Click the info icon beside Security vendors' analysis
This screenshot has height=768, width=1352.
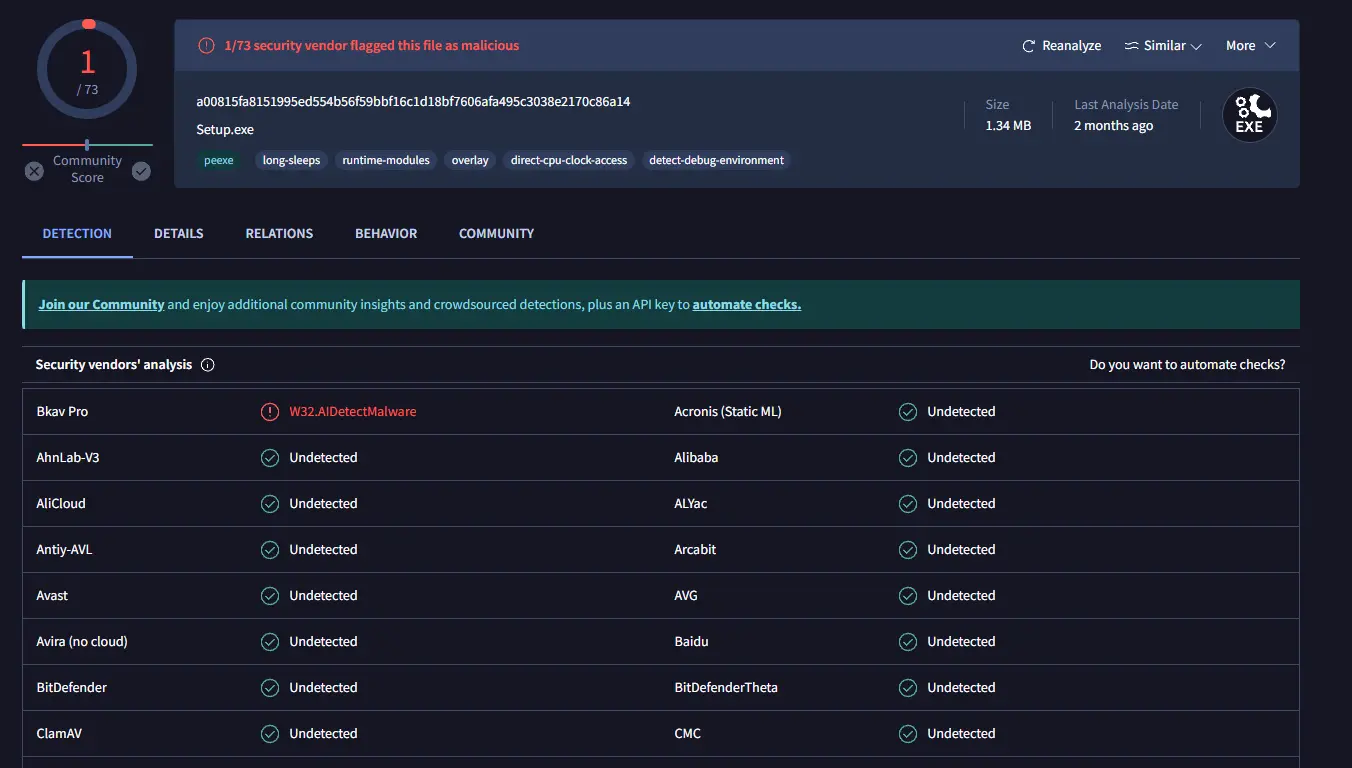pos(208,365)
